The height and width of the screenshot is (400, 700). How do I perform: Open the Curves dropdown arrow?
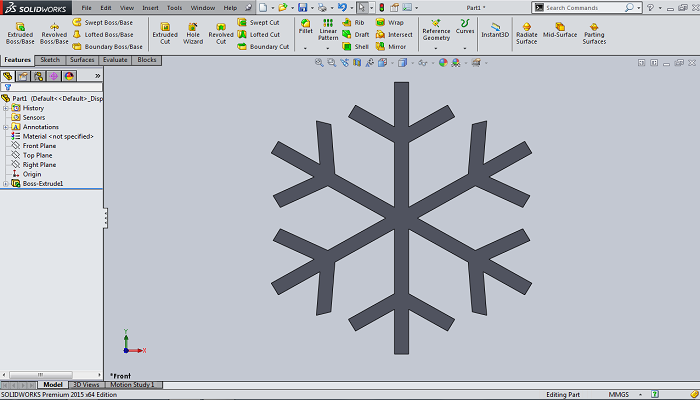[465, 48]
